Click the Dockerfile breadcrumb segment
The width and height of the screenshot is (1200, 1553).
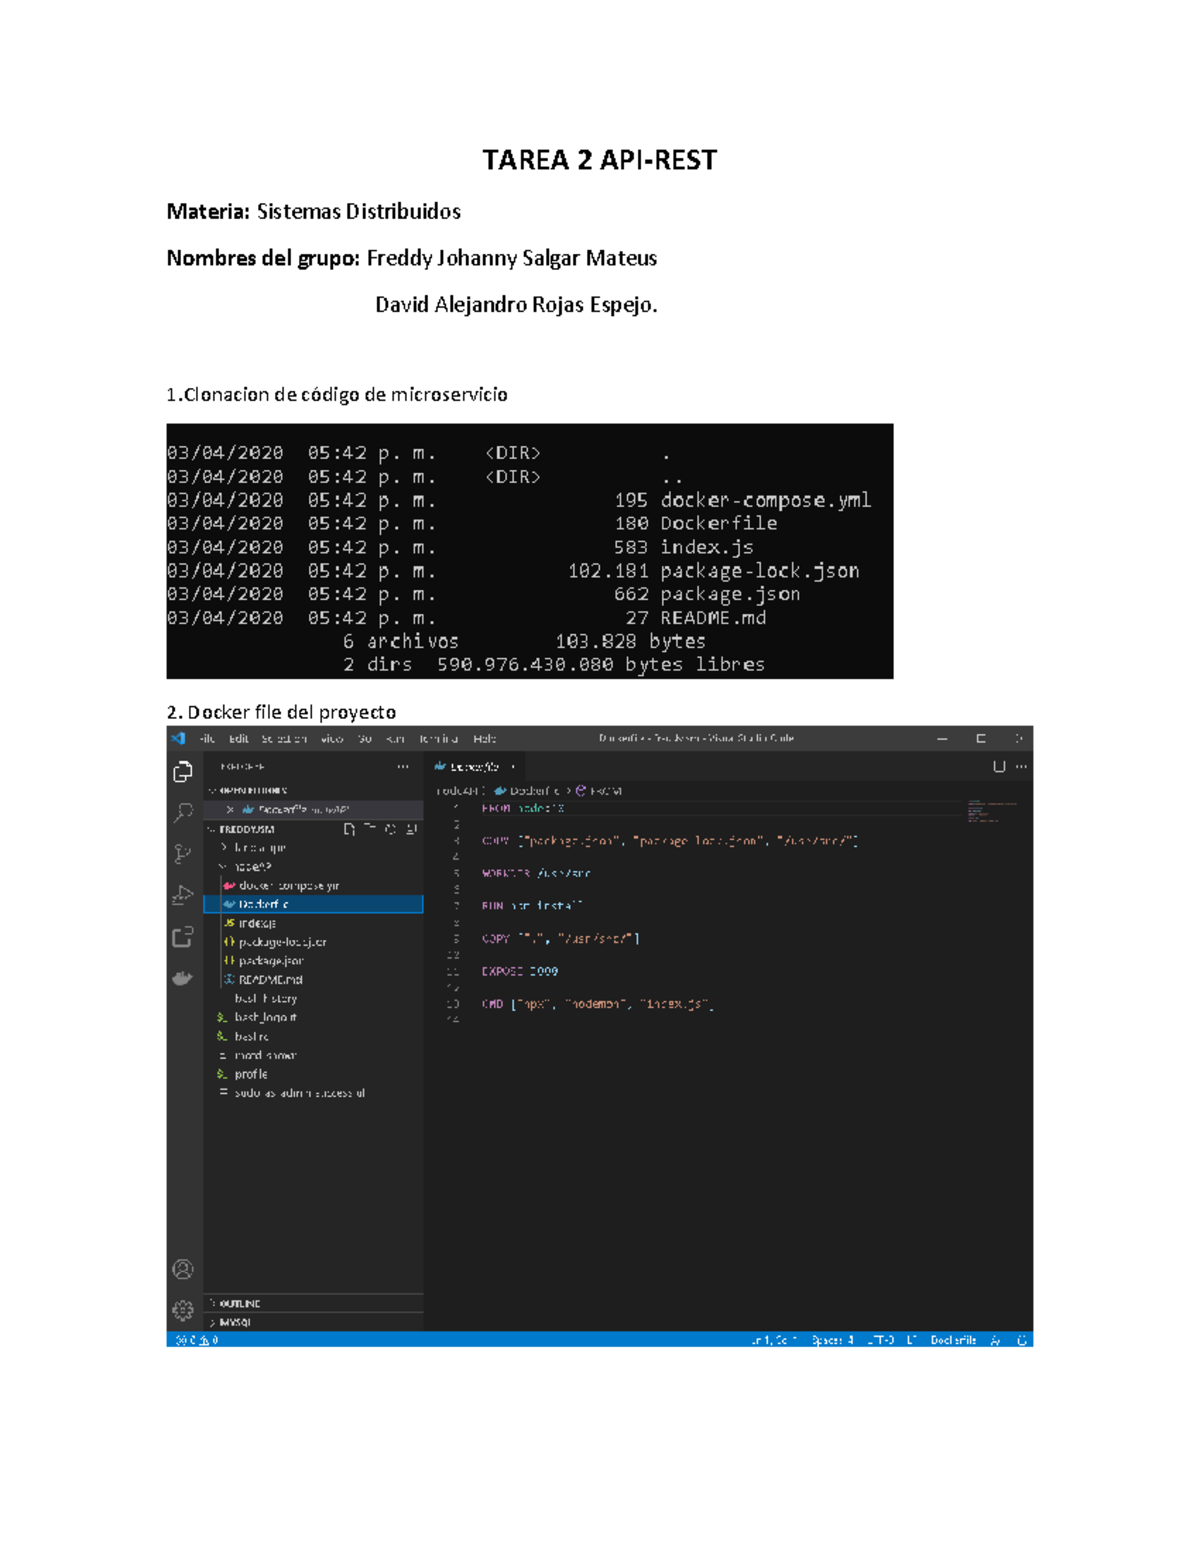tap(528, 791)
